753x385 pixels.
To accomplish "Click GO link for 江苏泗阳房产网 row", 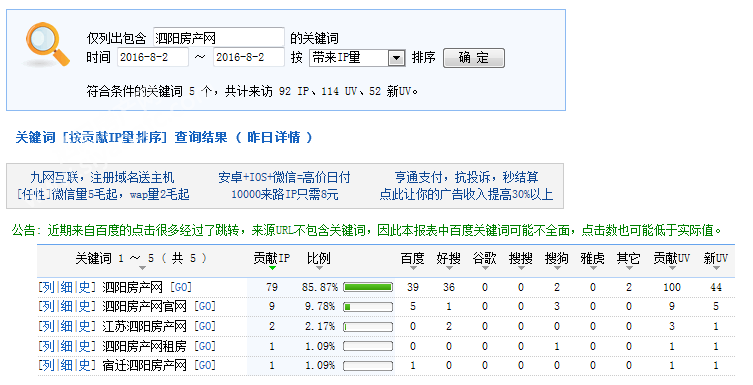I will tap(205, 326).
